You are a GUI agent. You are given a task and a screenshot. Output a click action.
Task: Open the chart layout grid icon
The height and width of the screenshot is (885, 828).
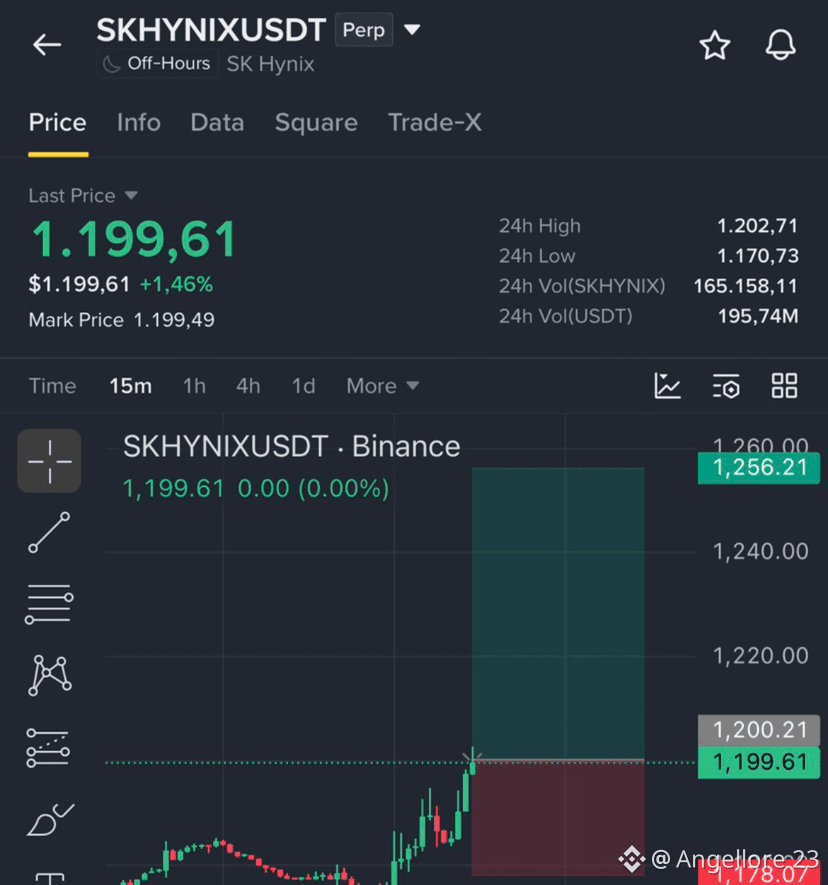[785, 386]
